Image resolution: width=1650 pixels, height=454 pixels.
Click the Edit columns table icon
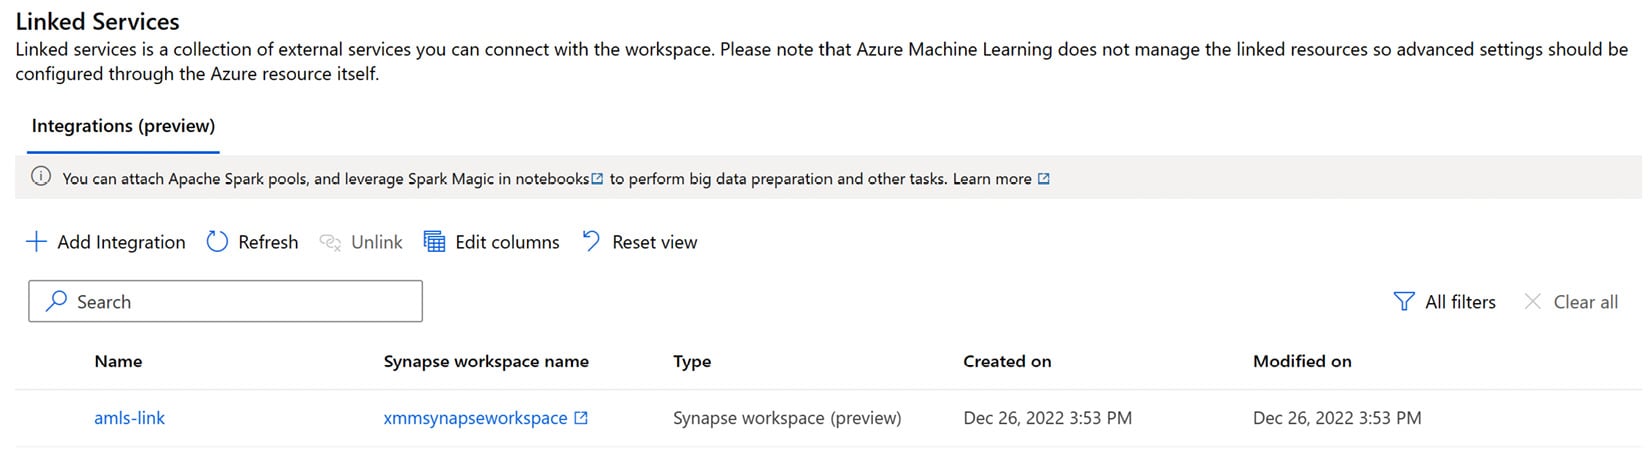[x=434, y=242]
